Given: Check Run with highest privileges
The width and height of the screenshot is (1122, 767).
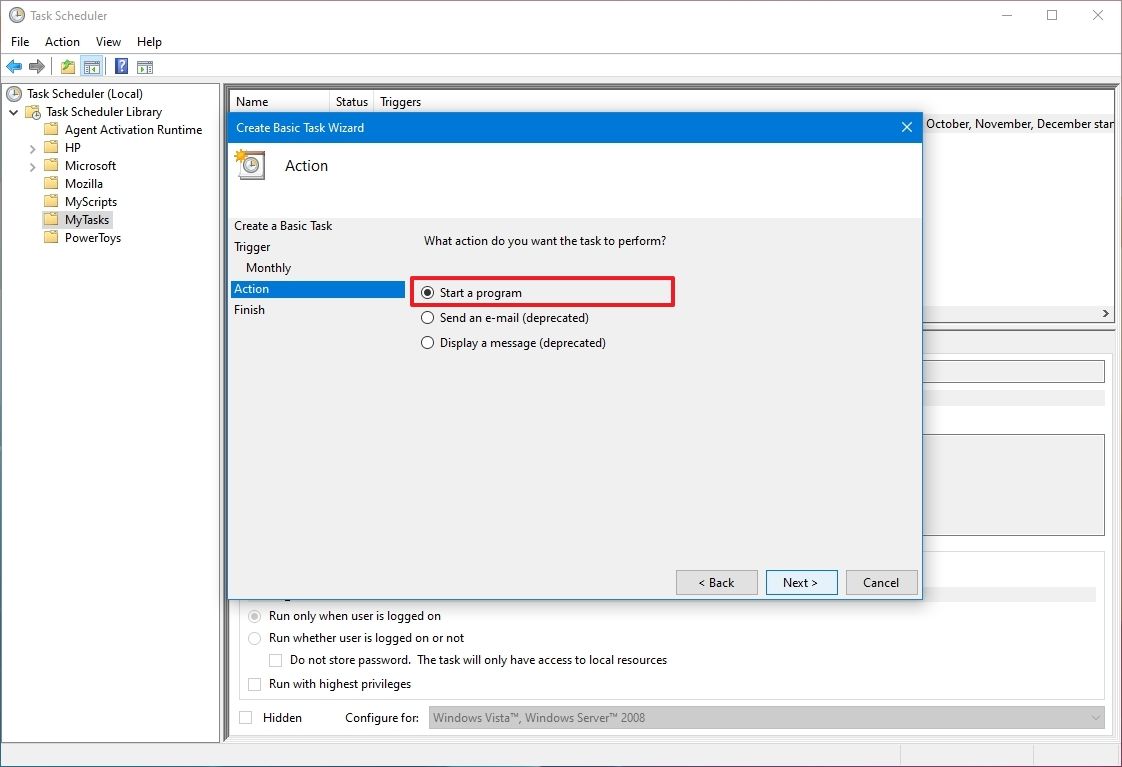Looking at the screenshot, I should [254, 684].
